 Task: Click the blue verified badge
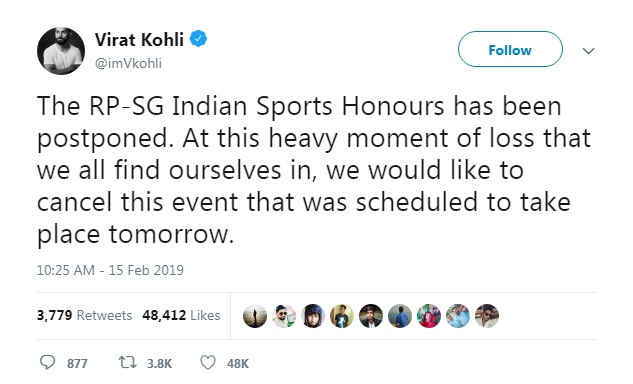click(x=198, y=39)
